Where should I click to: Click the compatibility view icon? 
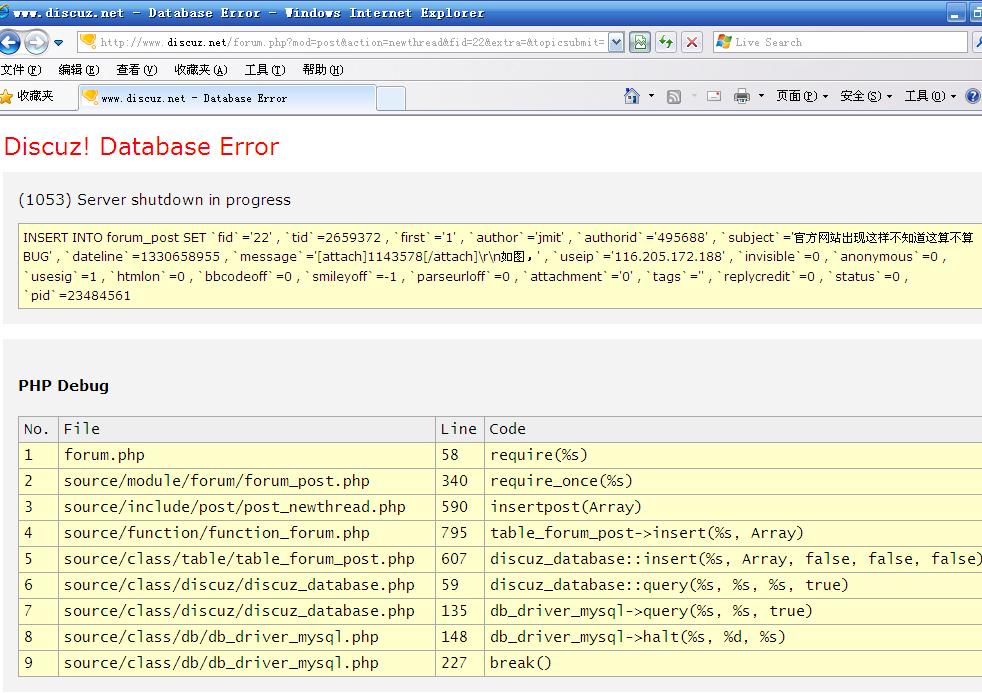click(639, 43)
